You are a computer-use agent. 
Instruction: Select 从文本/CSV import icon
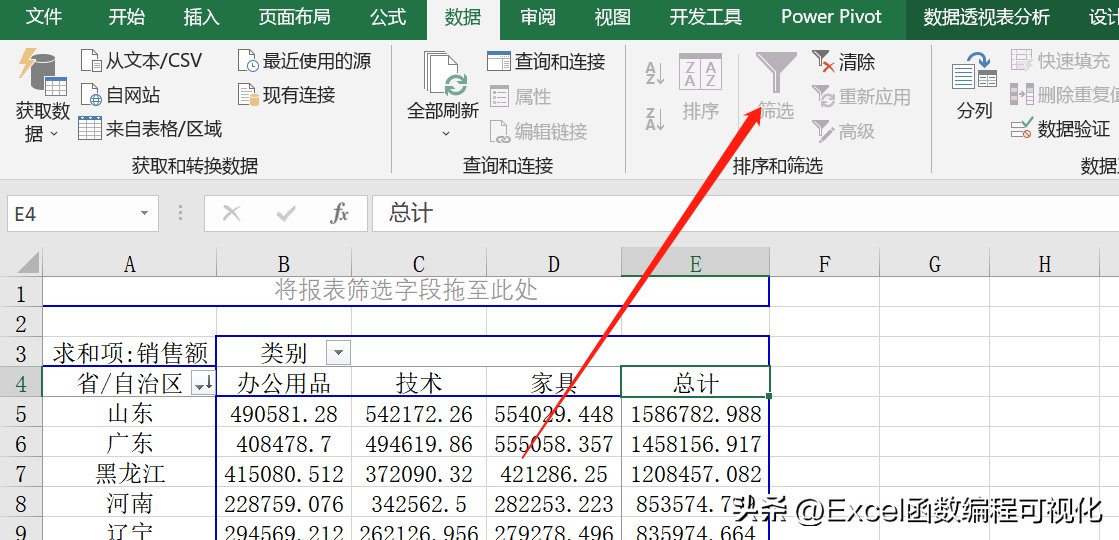(x=91, y=62)
